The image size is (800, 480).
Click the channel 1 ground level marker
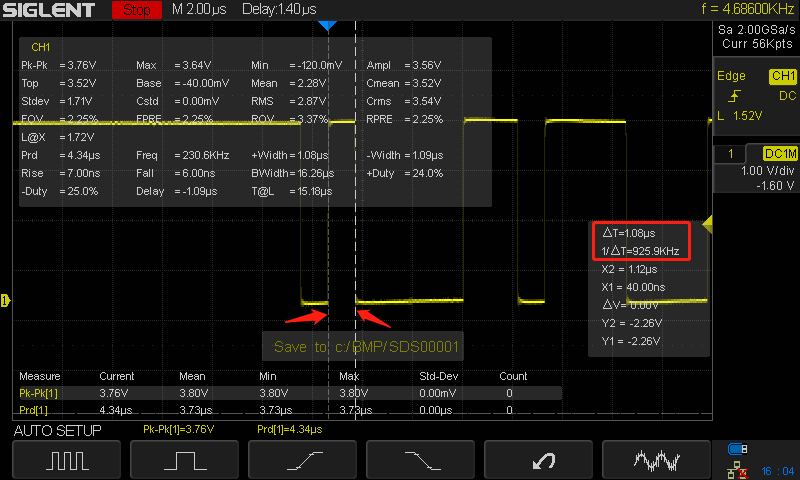5,300
